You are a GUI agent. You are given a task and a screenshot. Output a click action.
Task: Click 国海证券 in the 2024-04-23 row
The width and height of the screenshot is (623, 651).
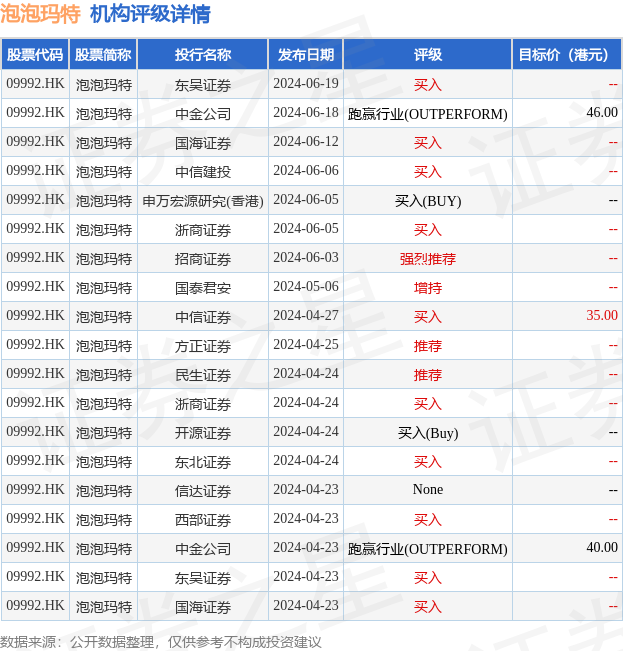(203, 607)
